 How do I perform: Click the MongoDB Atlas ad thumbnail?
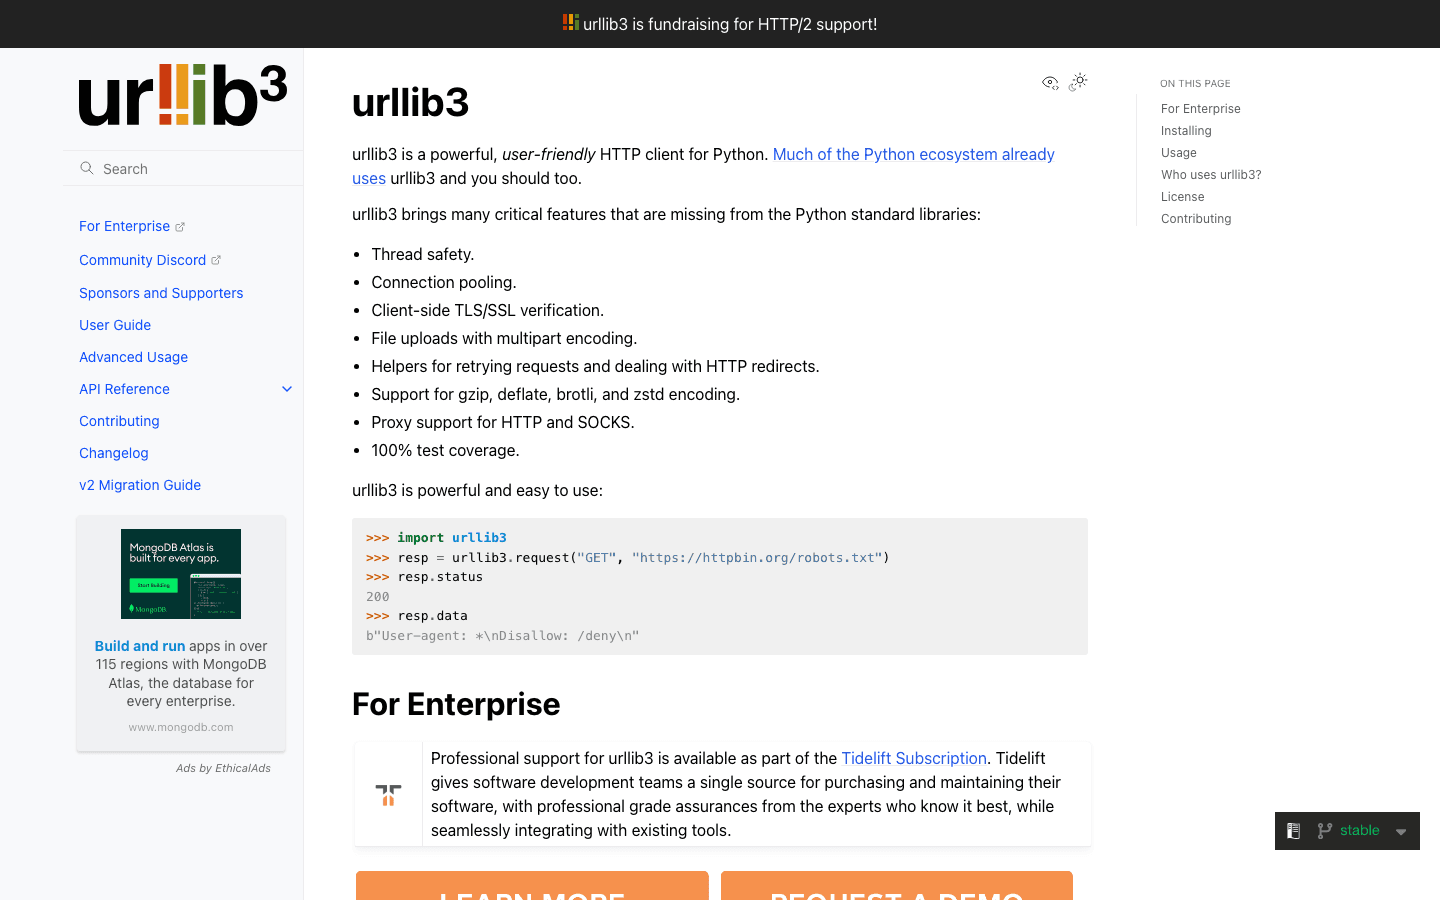181,573
